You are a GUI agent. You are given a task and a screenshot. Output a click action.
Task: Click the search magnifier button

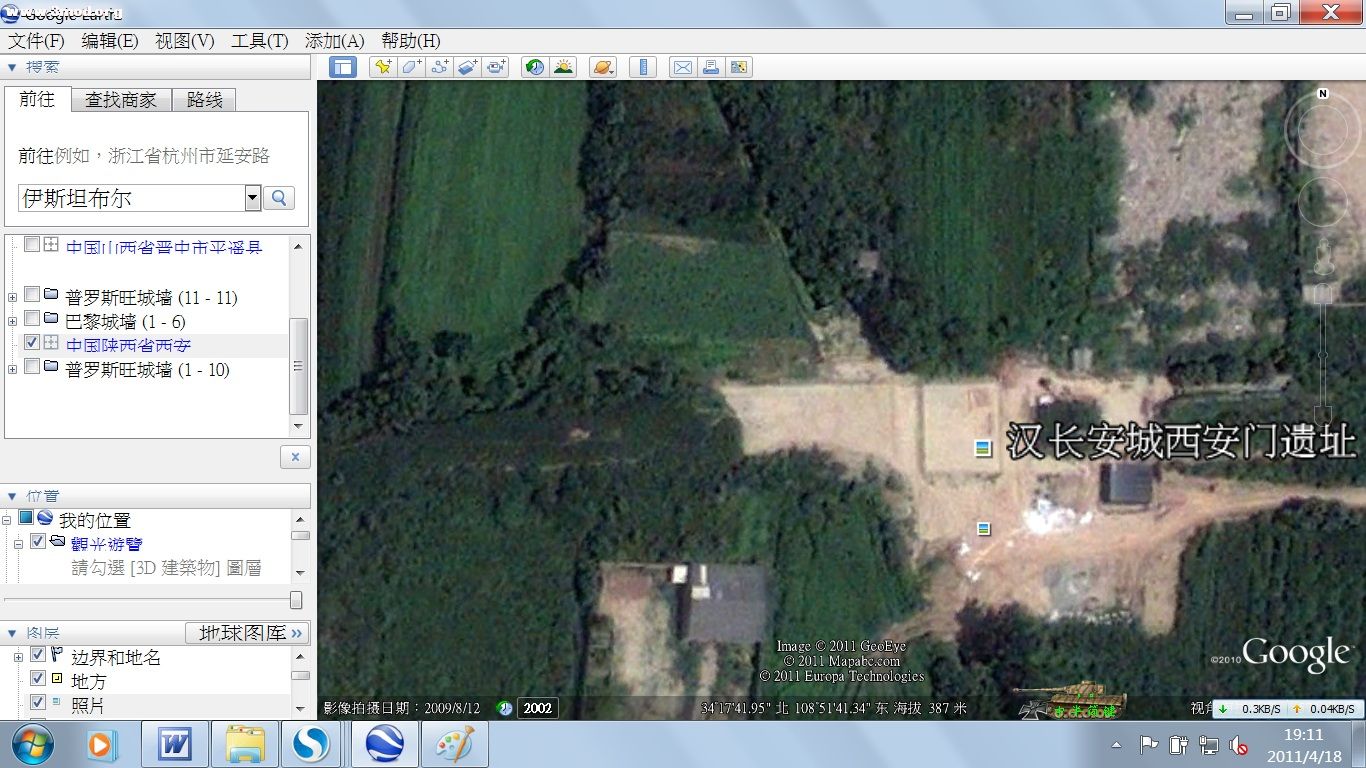279,198
